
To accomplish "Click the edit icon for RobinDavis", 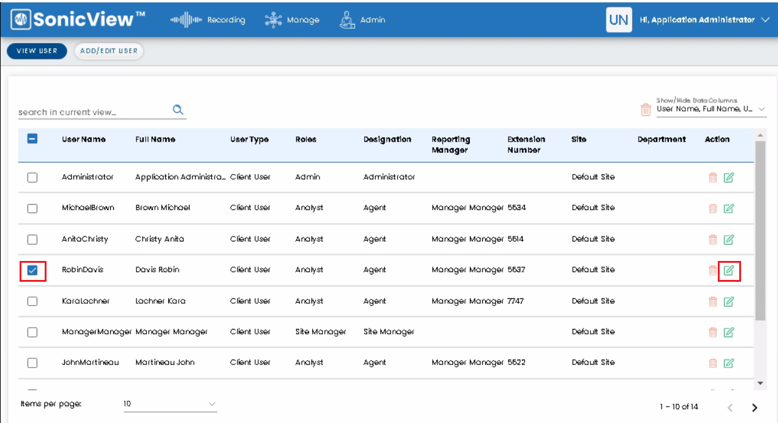I will pyautogui.click(x=728, y=270).
